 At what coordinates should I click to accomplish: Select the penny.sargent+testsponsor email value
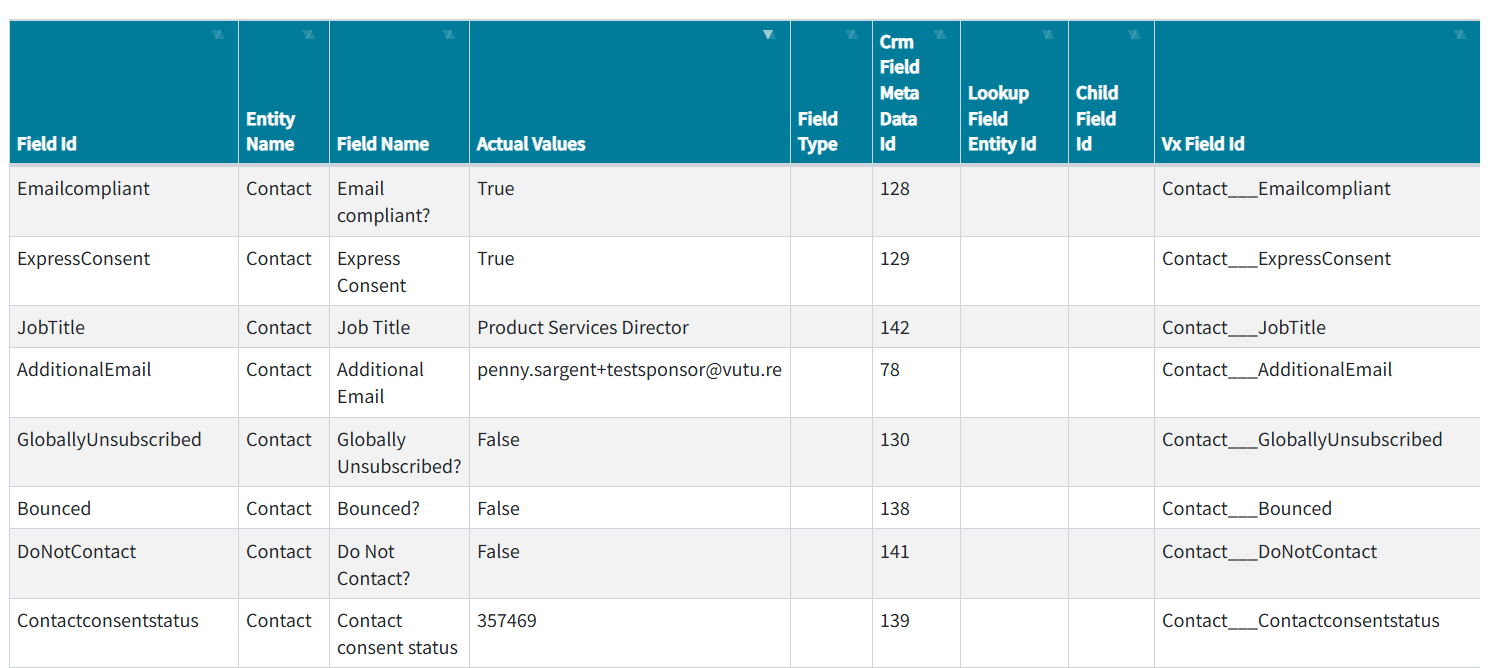(629, 370)
